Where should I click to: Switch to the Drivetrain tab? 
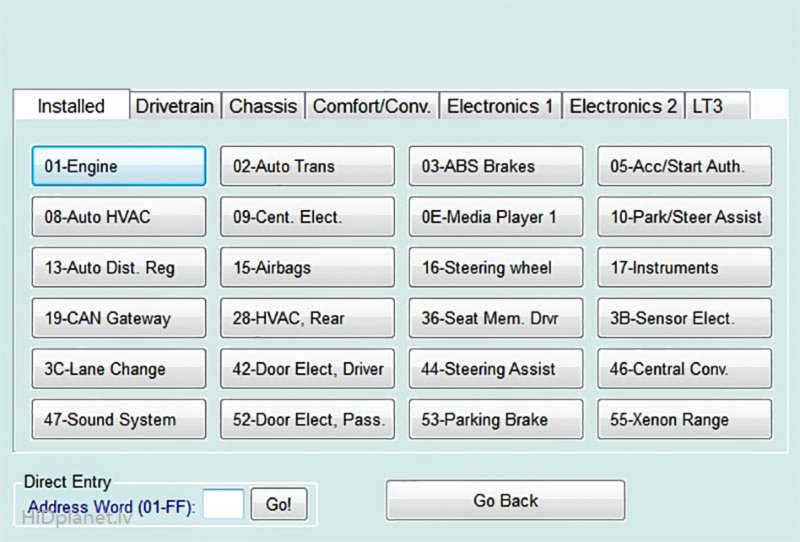click(x=175, y=106)
